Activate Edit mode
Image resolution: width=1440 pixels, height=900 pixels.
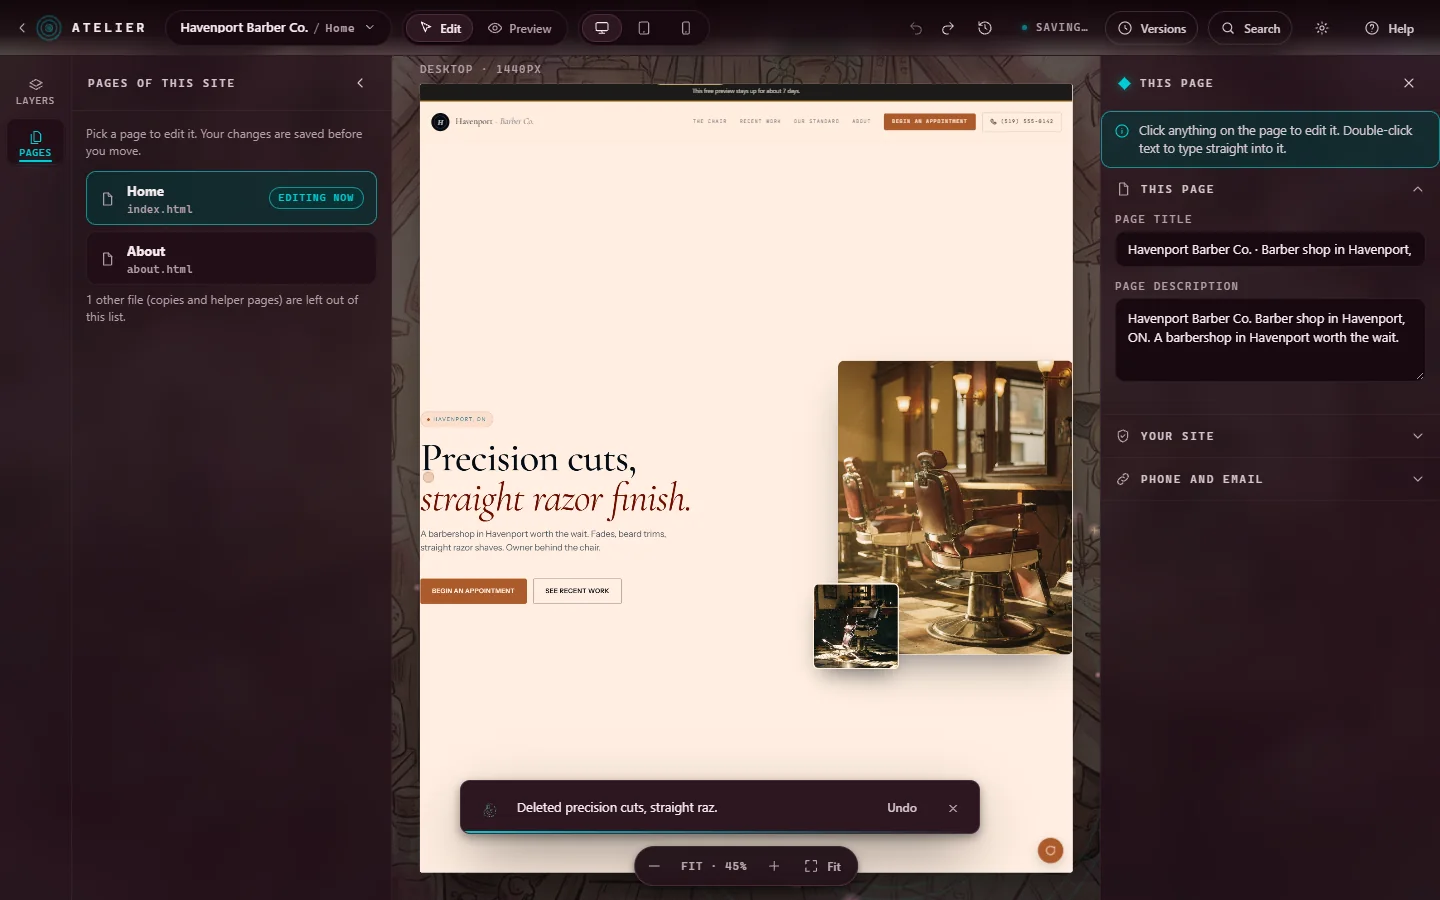click(x=441, y=28)
